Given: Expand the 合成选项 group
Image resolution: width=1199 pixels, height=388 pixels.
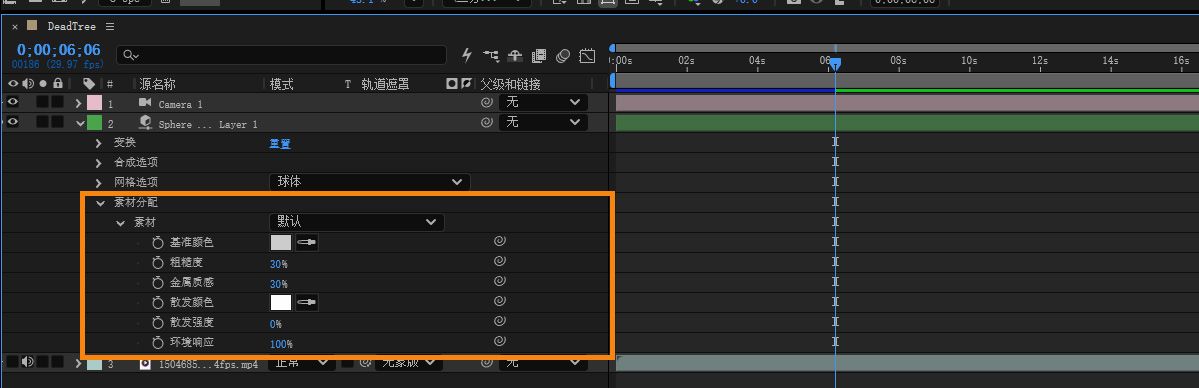Looking at the screenshot, I should click(99, 162).
